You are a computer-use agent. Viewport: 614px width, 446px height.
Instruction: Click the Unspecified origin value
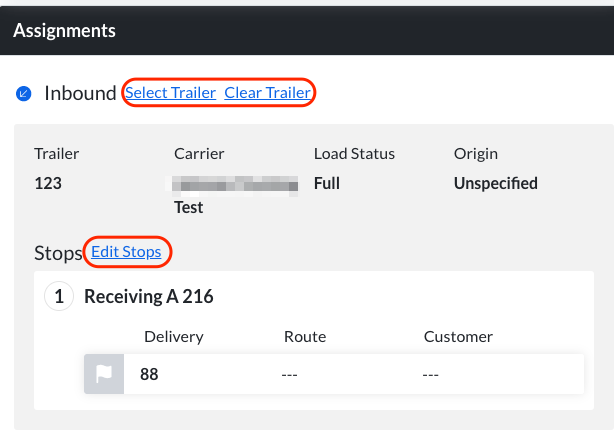[x=495, y=183]
